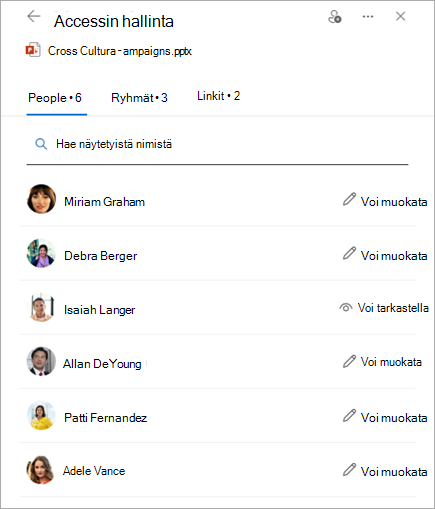Viewport: 435px width, 509px height.
Task: Click the PowerPoint file icon
Action: coord(33,50)
